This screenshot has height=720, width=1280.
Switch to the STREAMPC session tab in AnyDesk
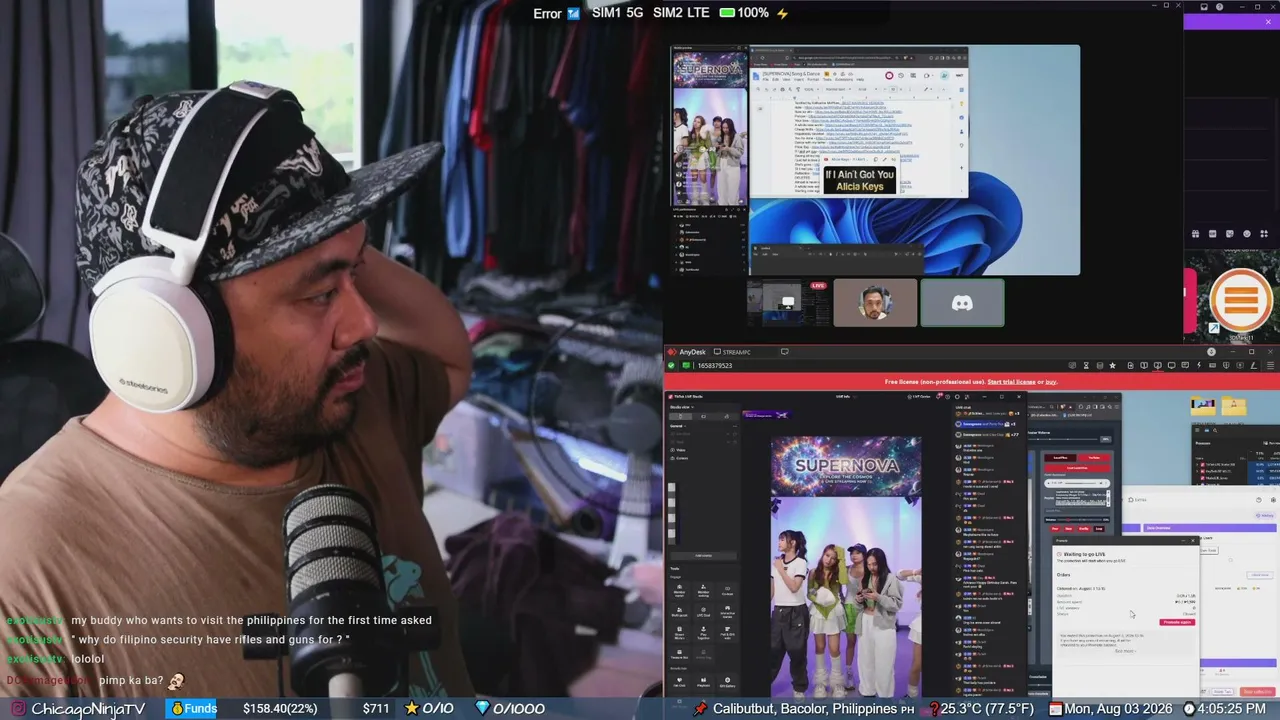click(732, 352)
